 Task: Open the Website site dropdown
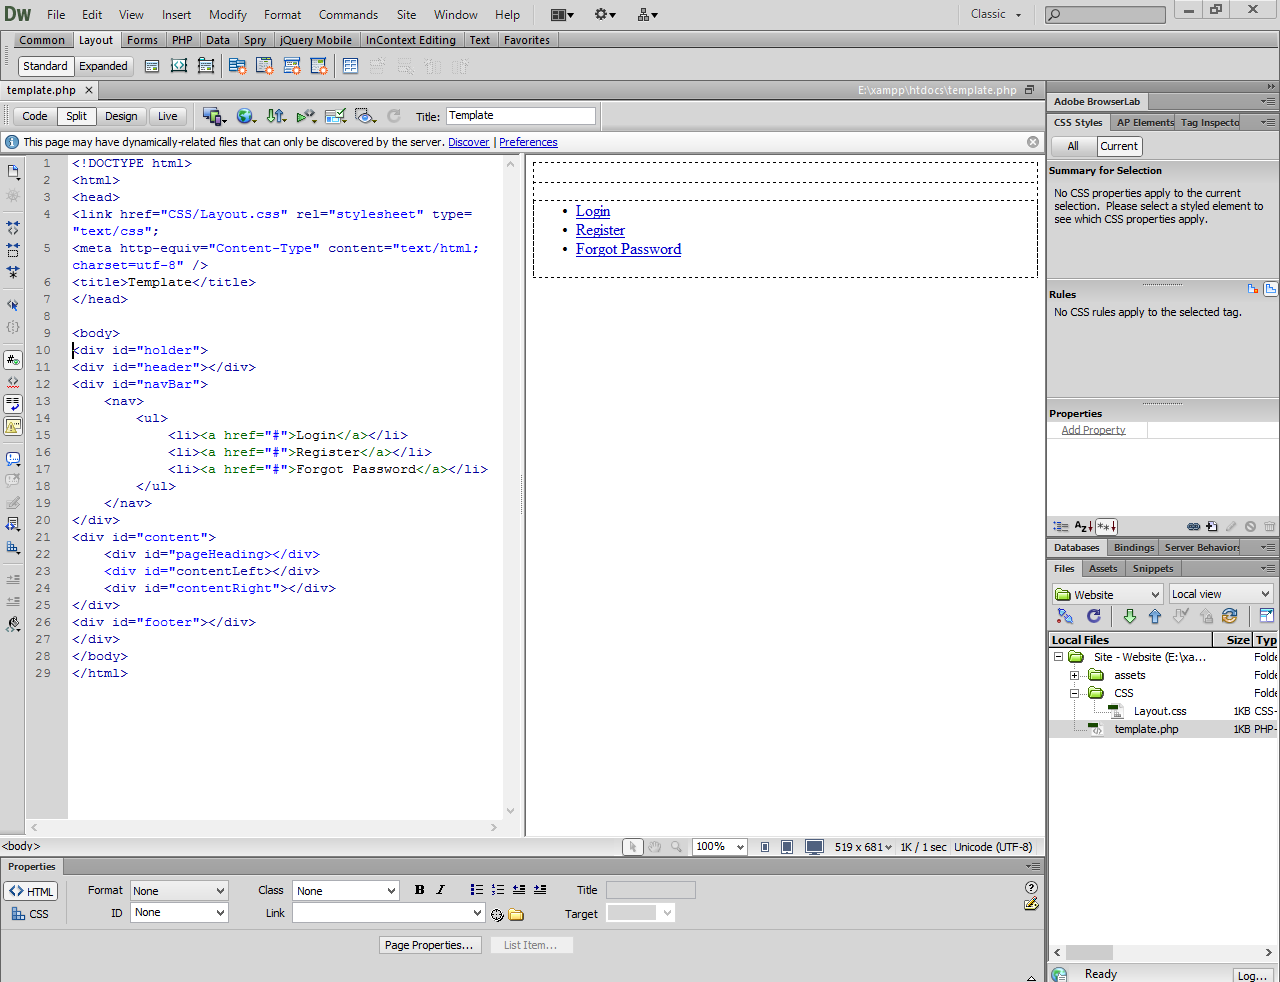click(x=1107, y=594)
